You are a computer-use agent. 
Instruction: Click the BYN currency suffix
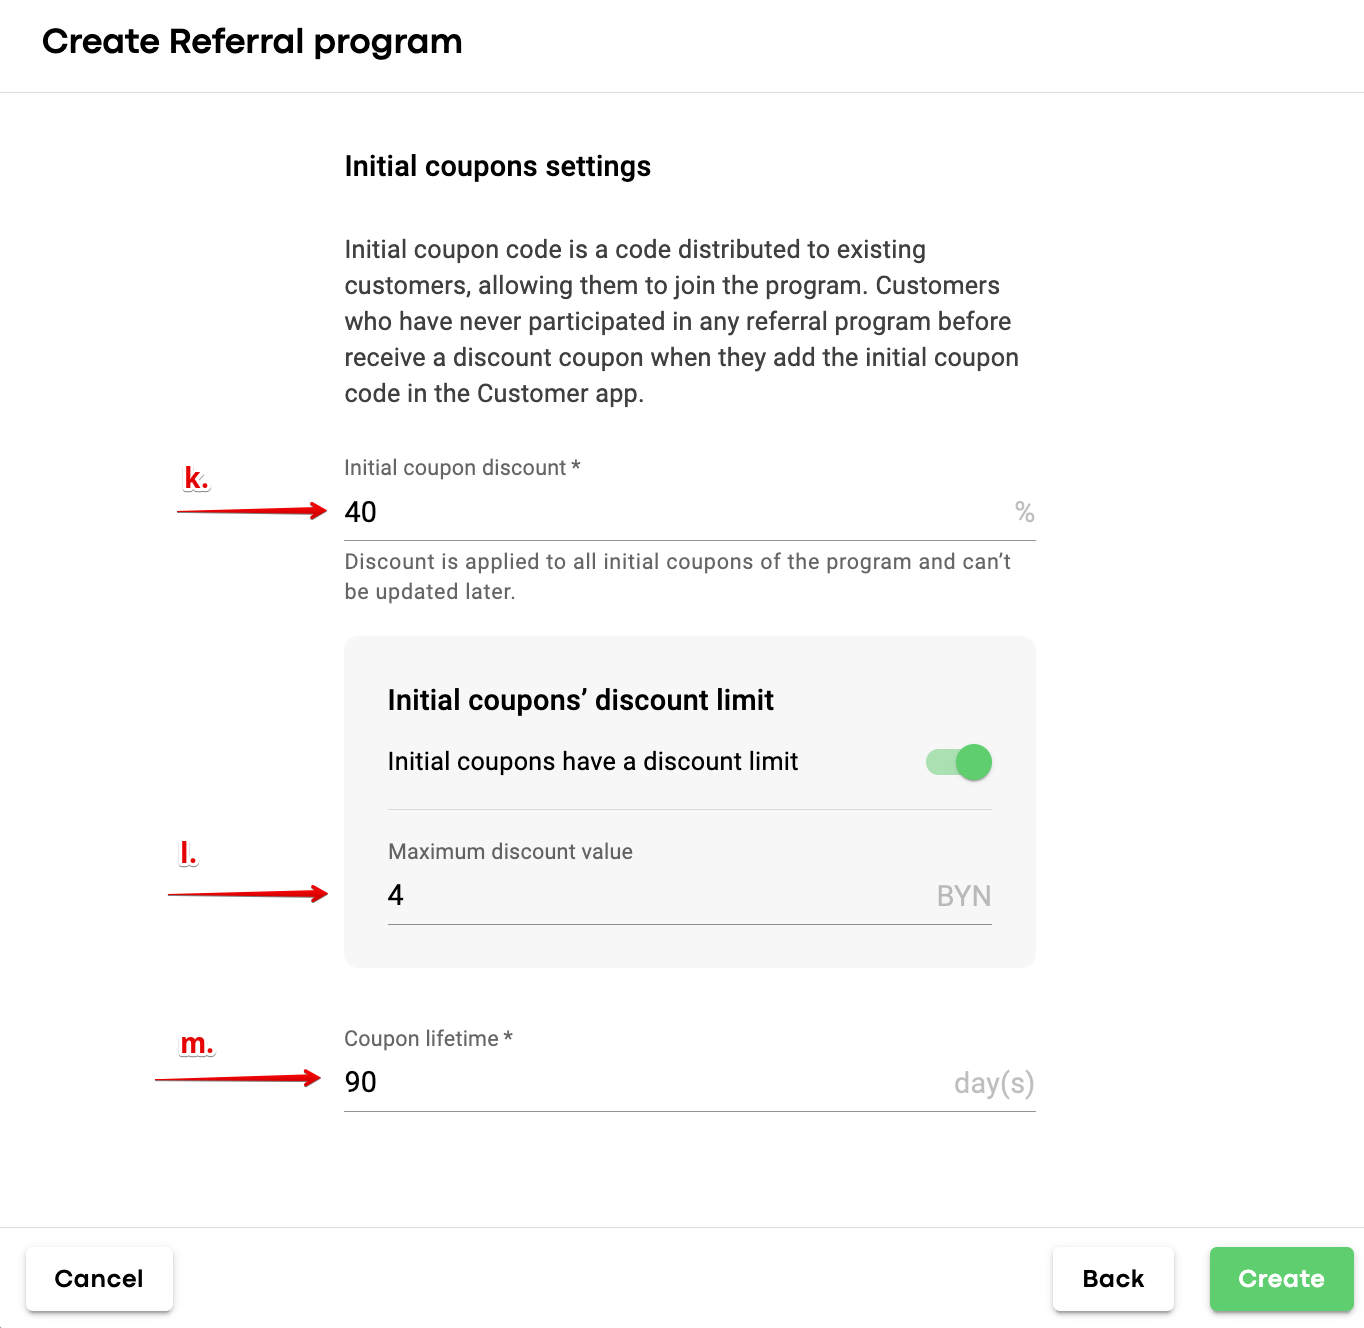coord(963,896)
